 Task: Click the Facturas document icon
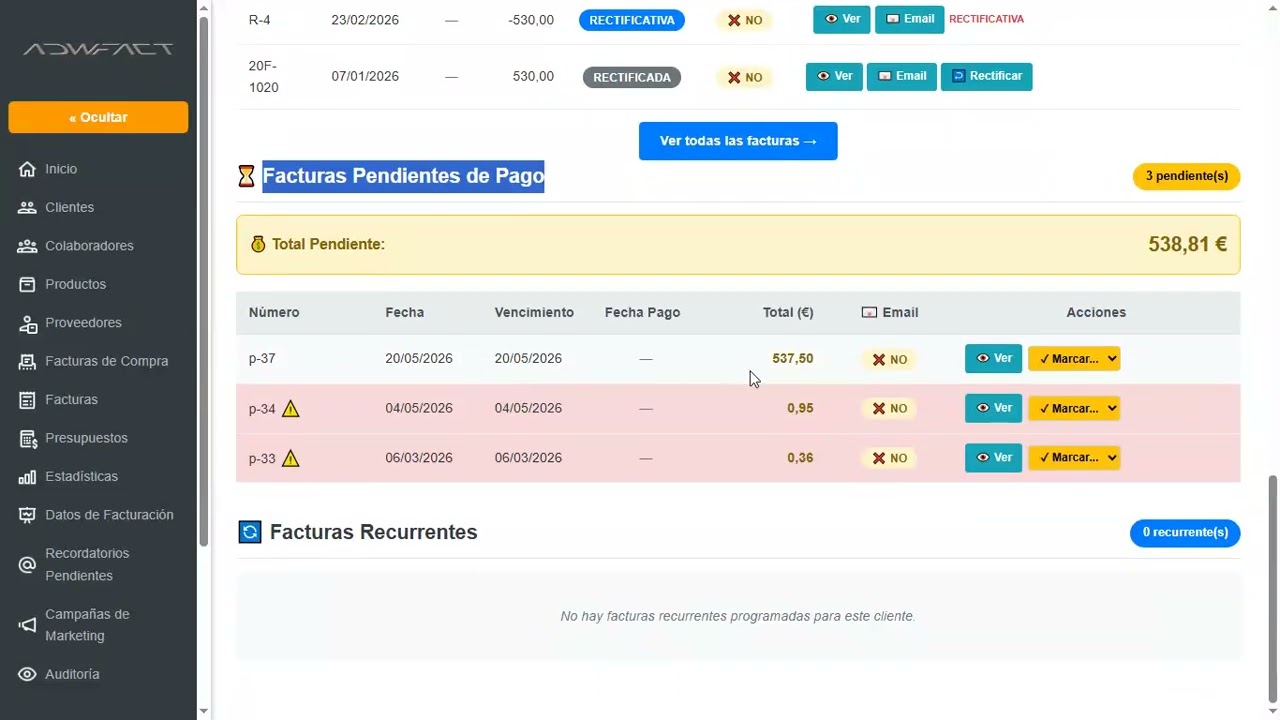(27, 400)
